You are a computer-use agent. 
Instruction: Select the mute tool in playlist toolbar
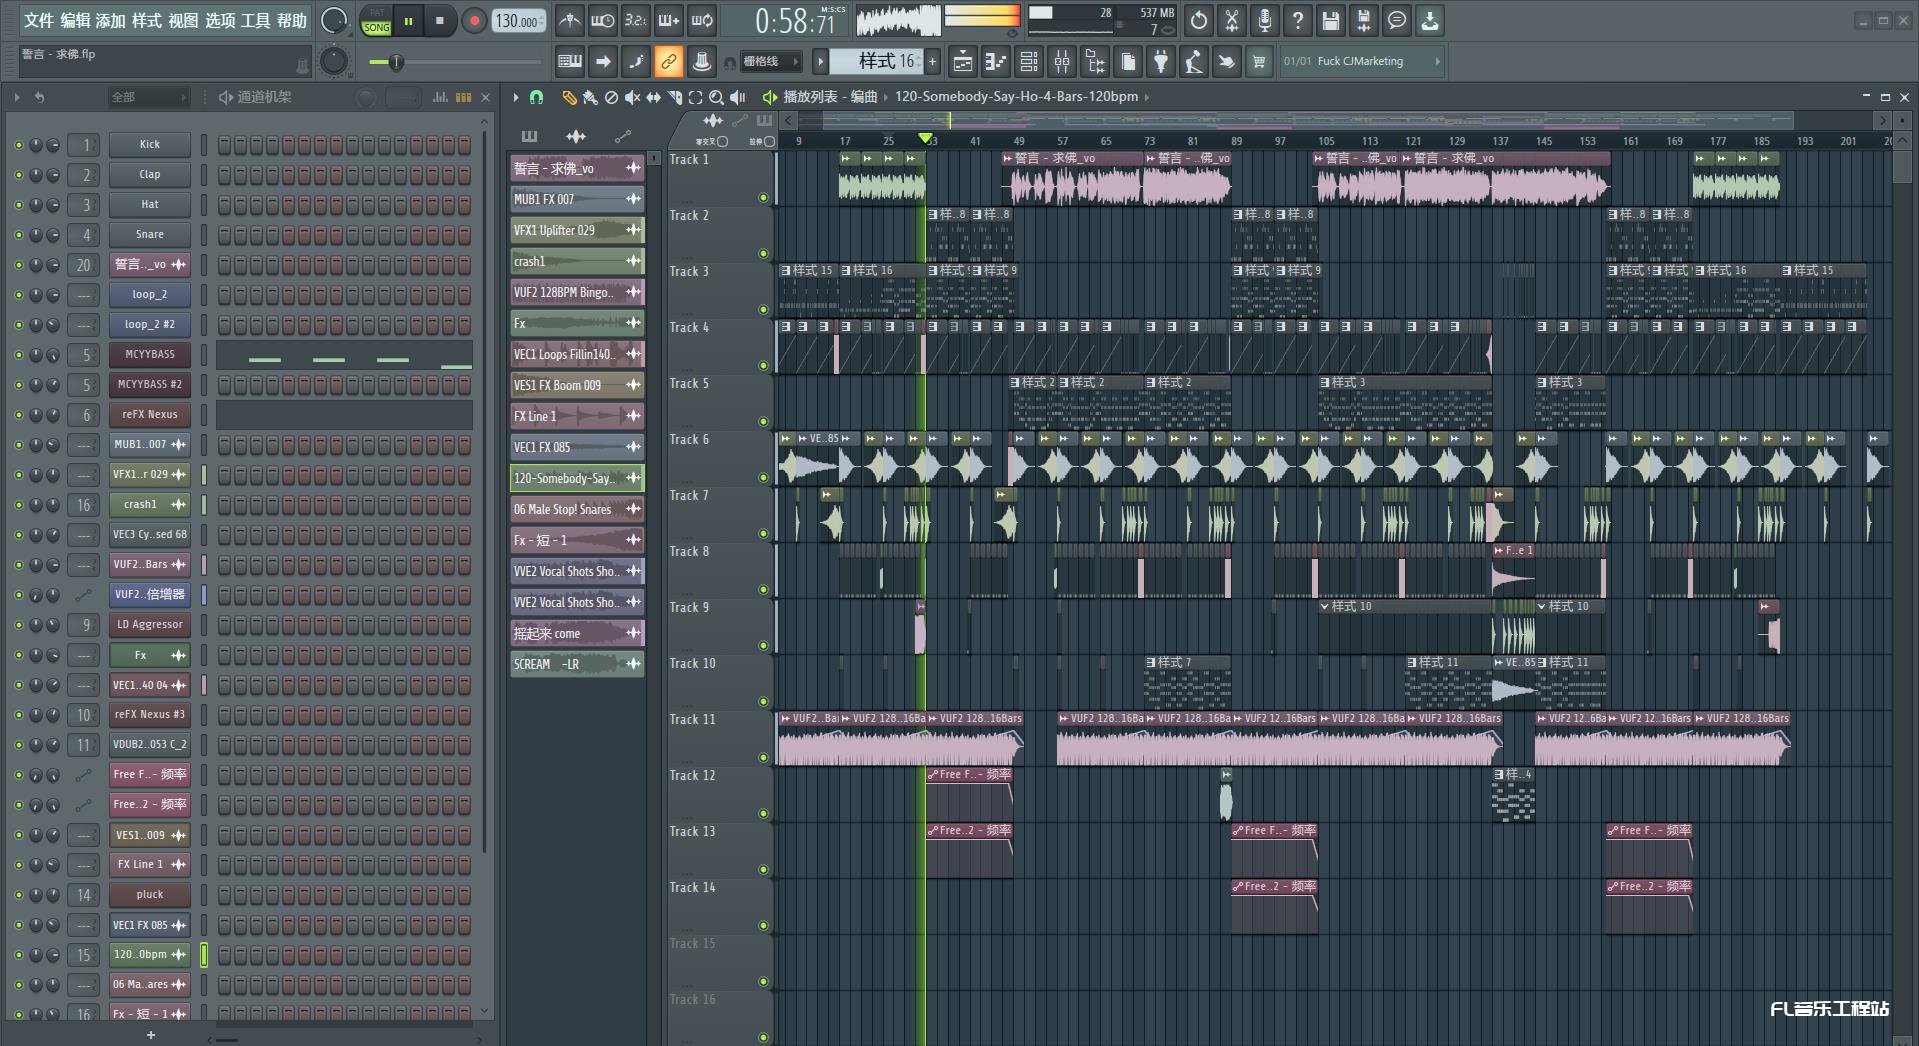[x=632, y=97]
